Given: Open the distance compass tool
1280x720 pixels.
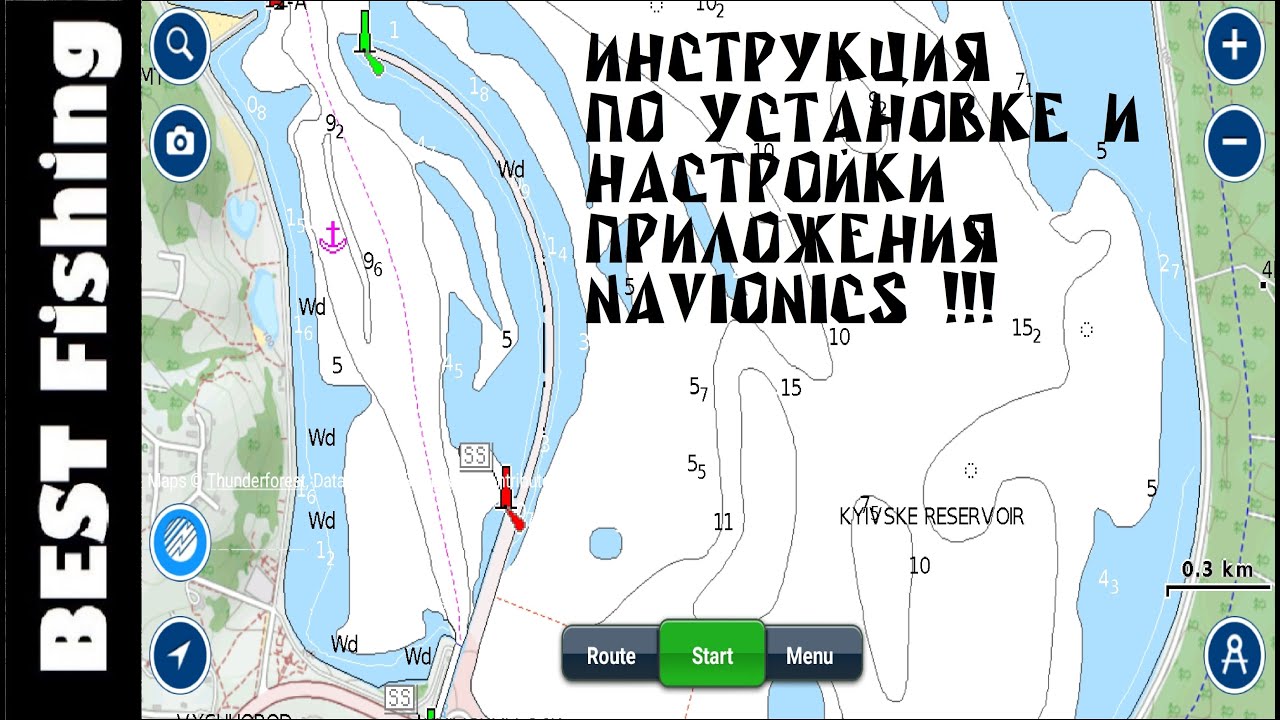Looking at the screenshot, I should (1236, 656).
